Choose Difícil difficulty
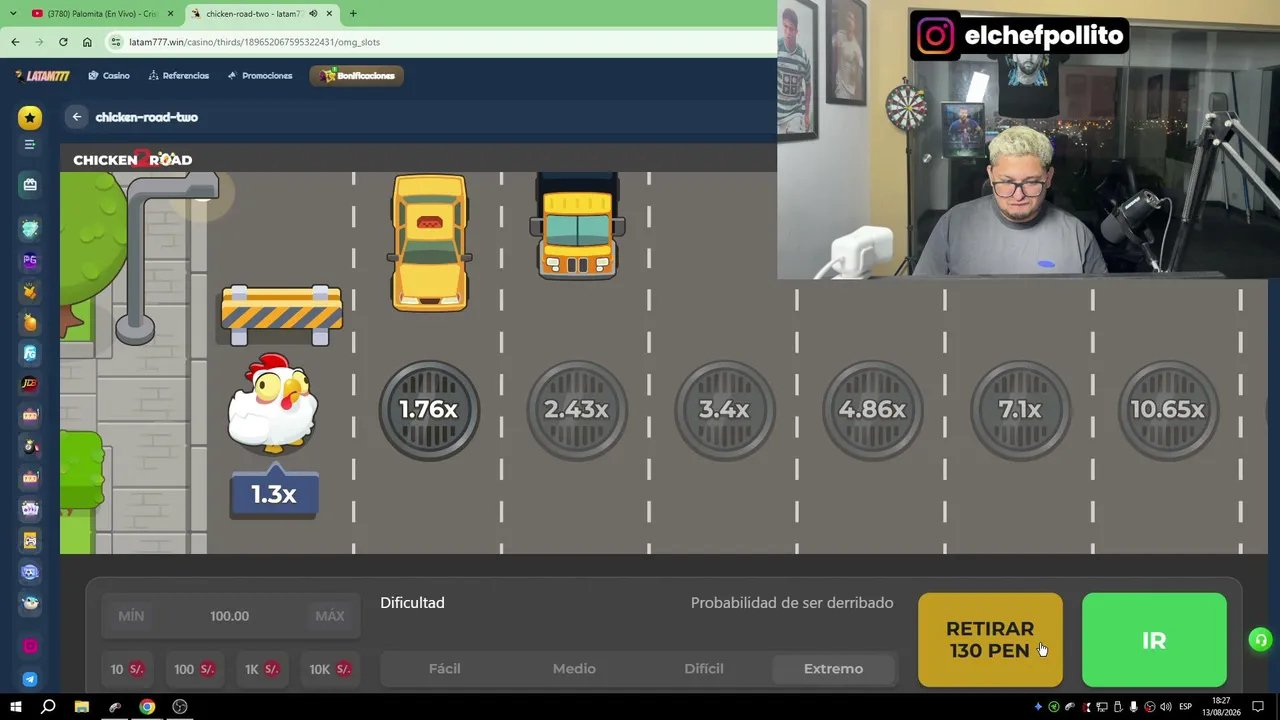 click(704, 669)
